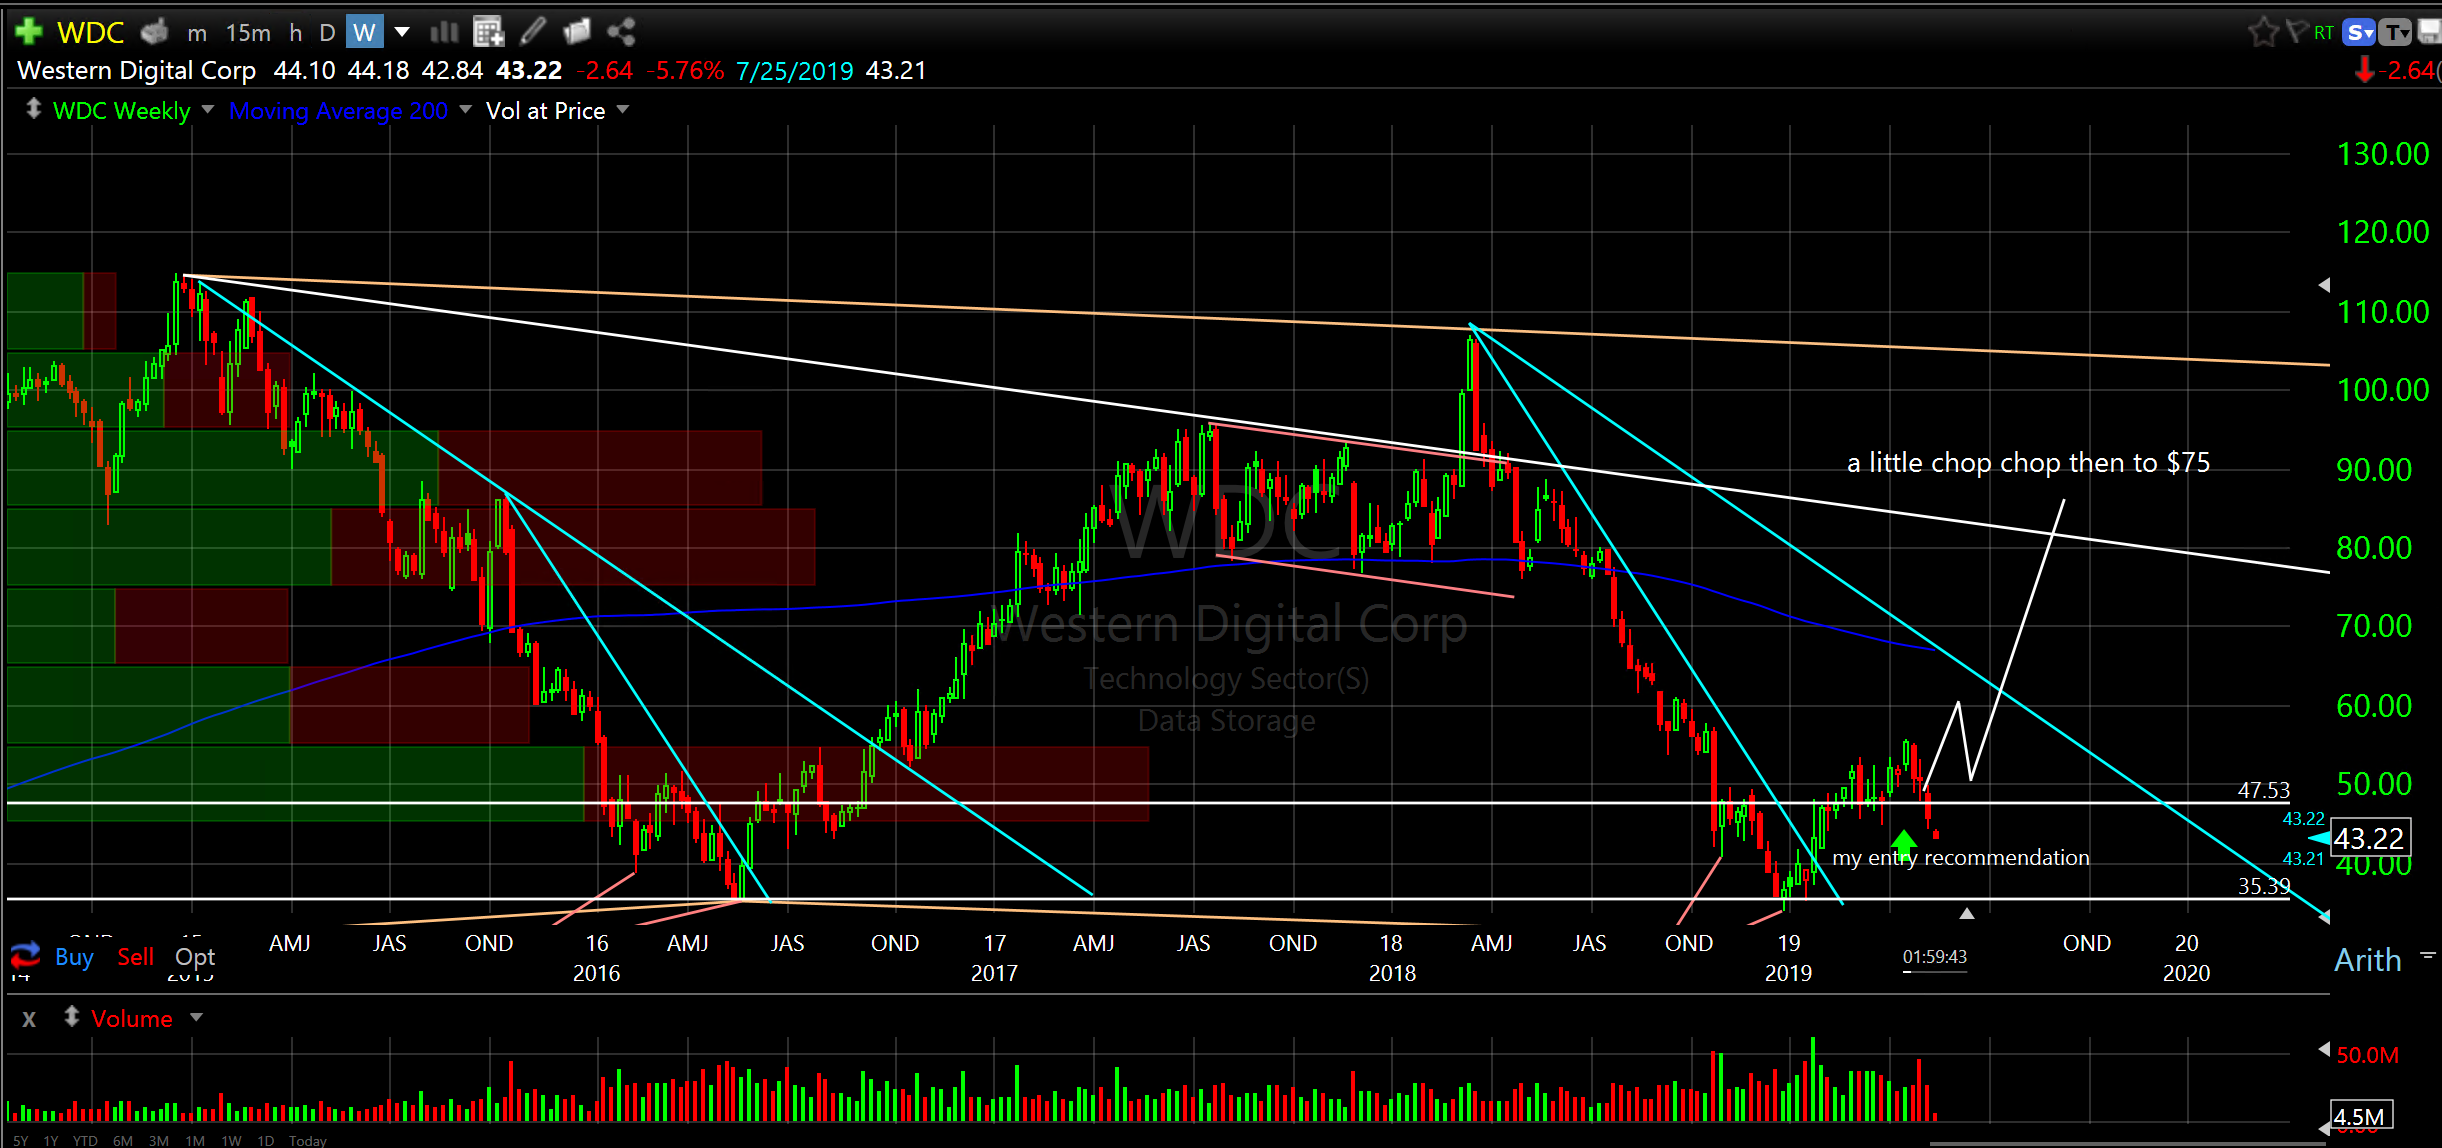Click the green plus add-symbol icon
The image size is (2442, 1148).
pos(29,32)
